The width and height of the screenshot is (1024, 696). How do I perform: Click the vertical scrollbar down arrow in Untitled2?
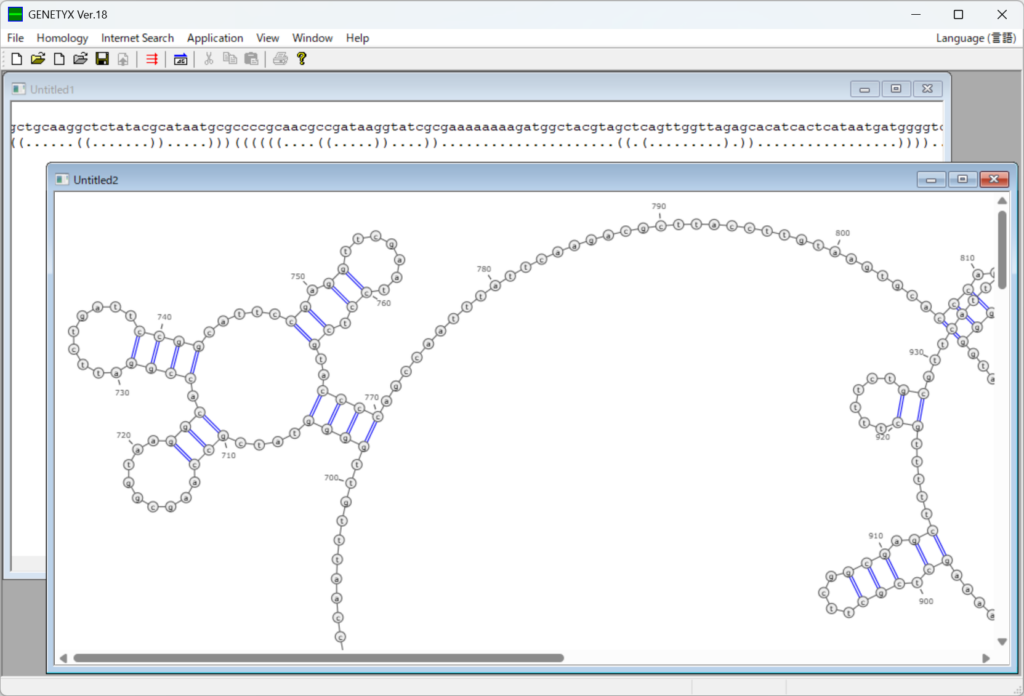tap(1002, 641)
